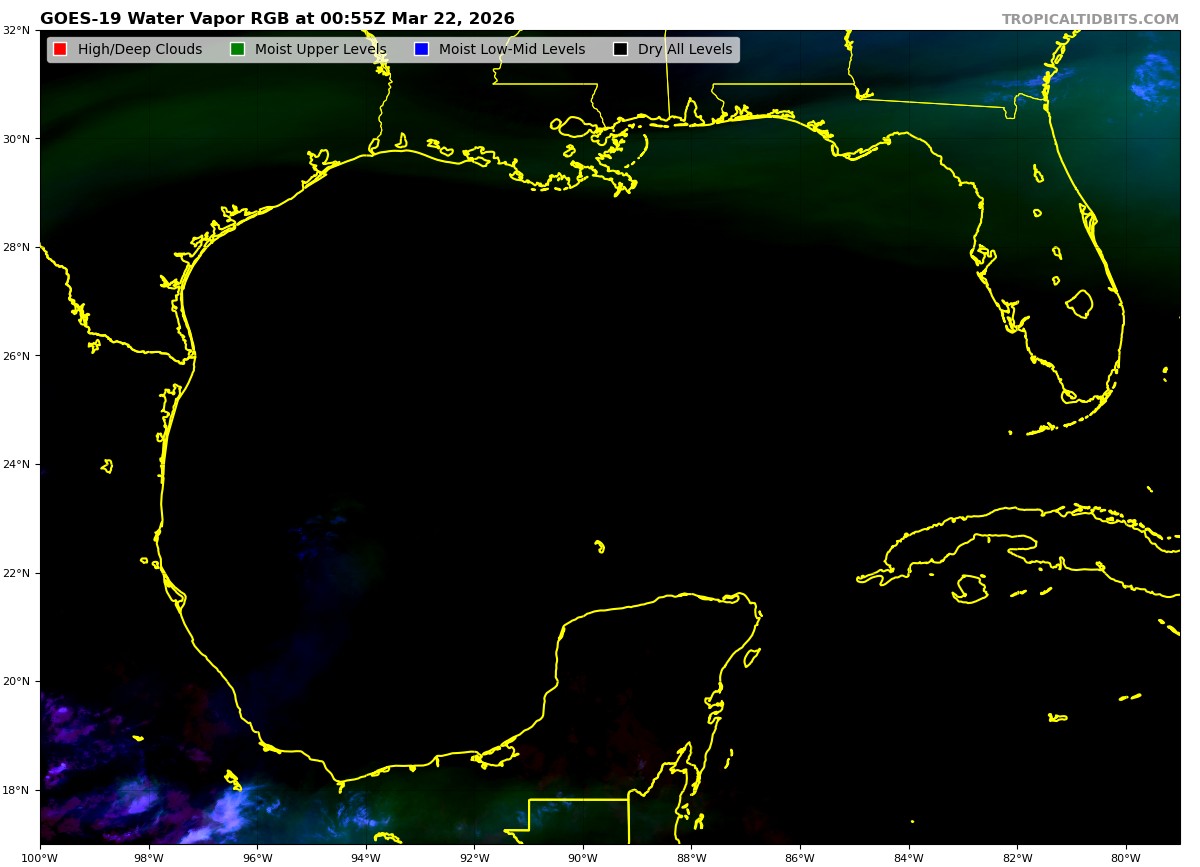Screen dimensions: 1200x867
Task: Click the 20°N latitude tick label
Action: tap(17, 681)
